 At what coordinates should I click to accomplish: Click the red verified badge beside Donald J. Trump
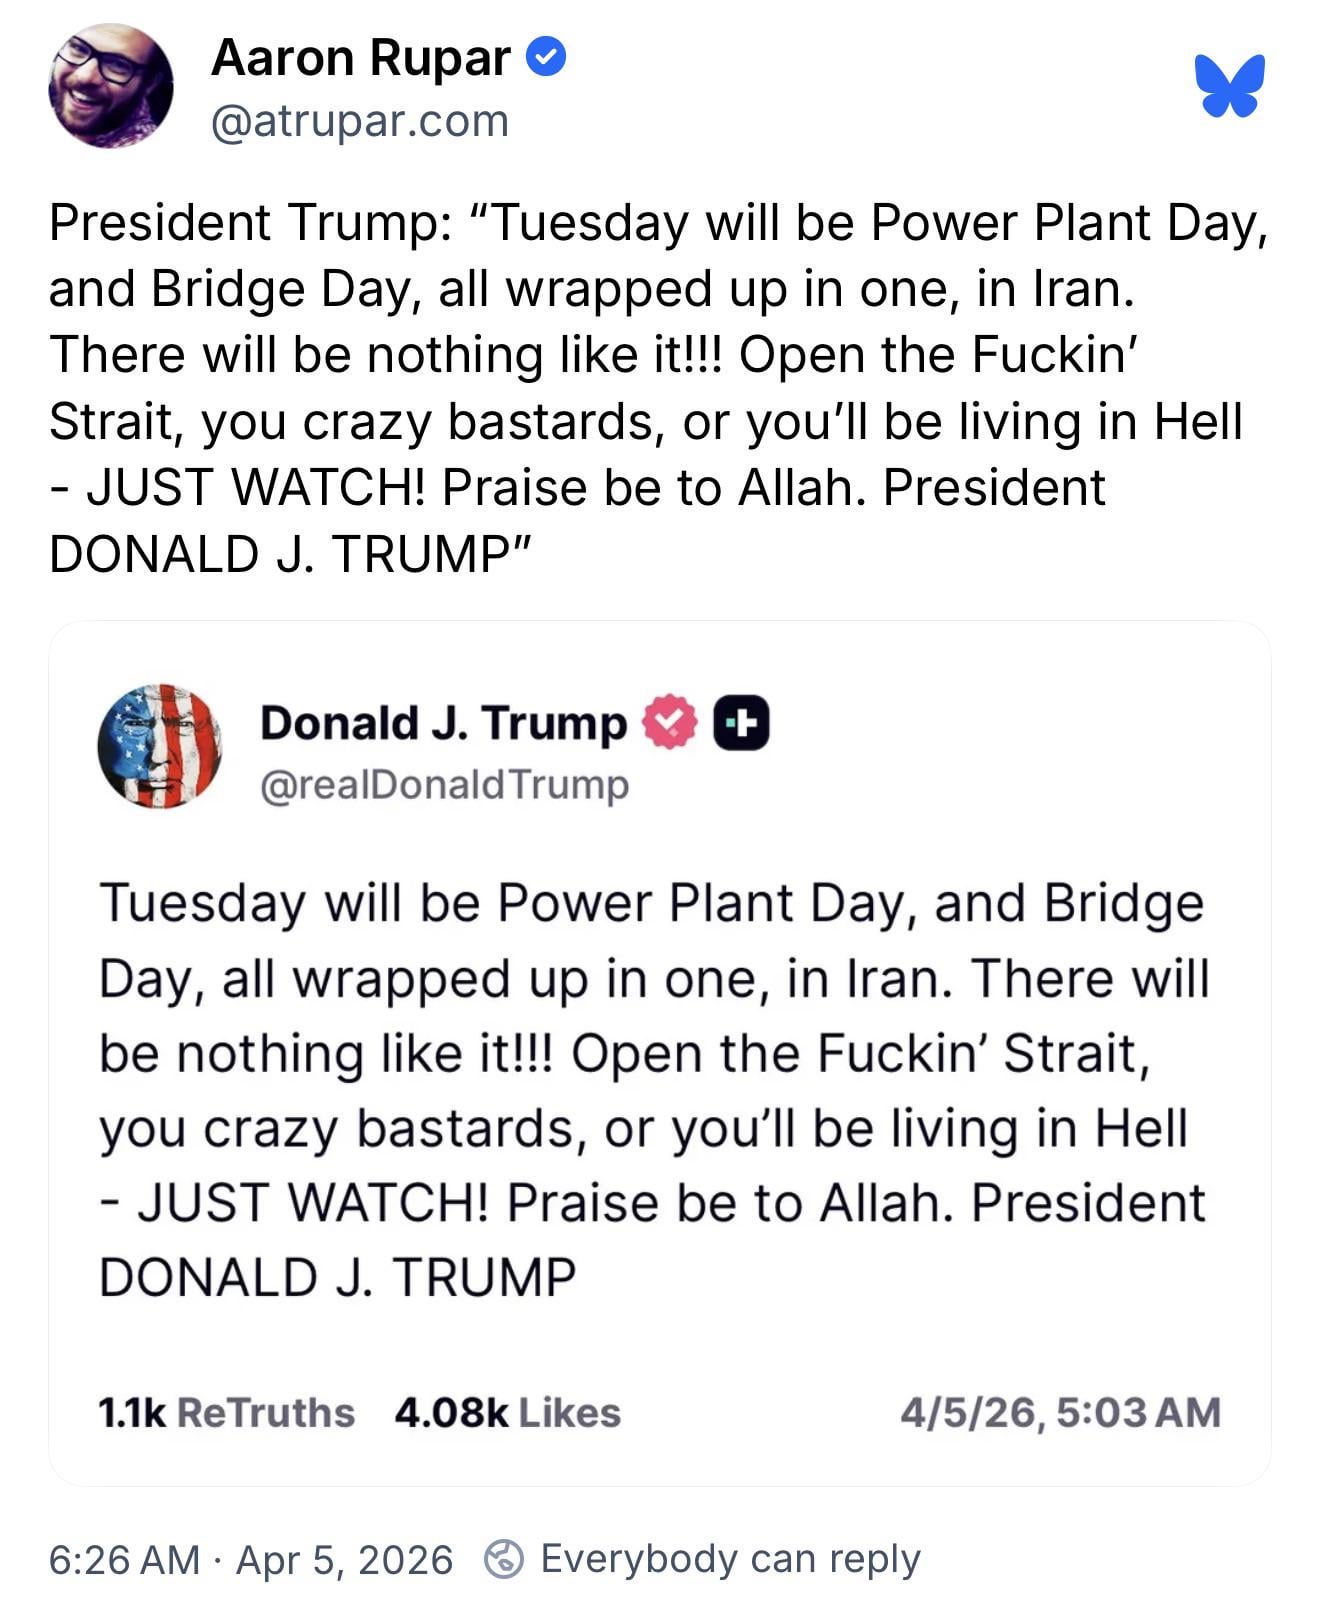pos(669,723)
